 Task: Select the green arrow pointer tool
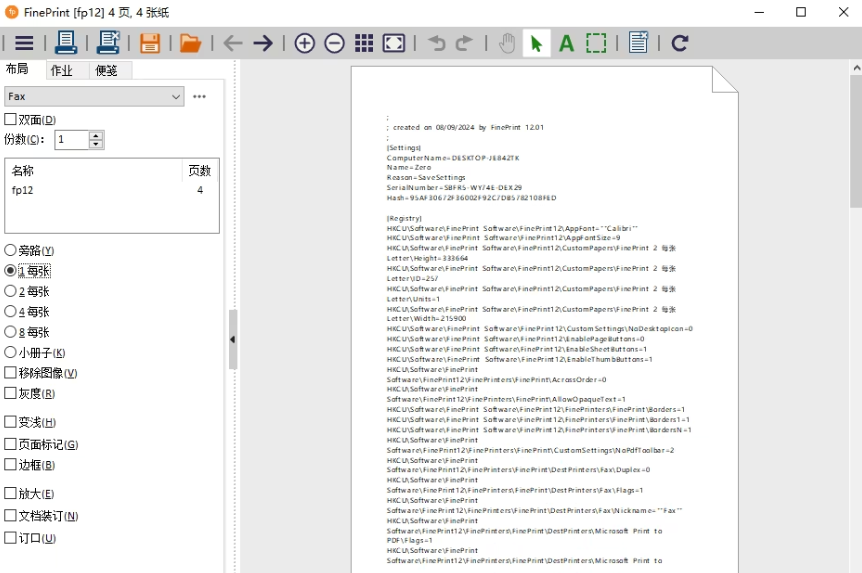(536, 43)
